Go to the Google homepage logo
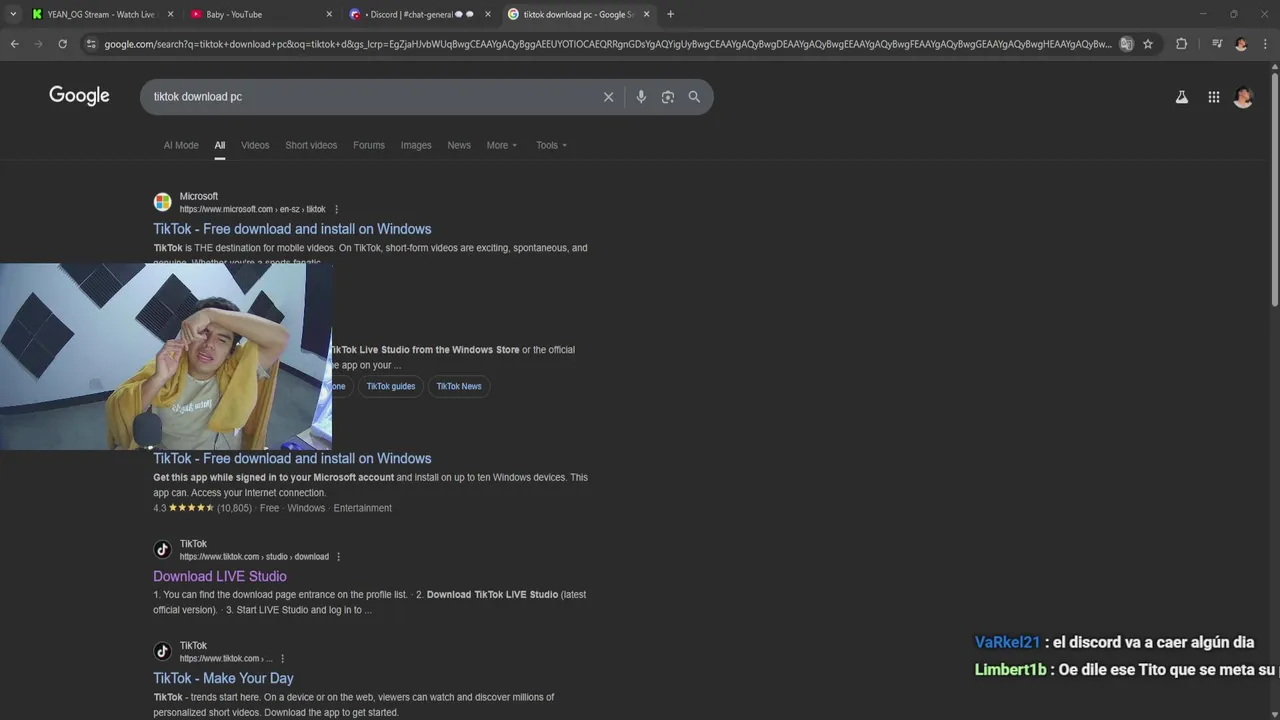The width and height of the screenshot is (1280, 720). [x=79, y=96]
